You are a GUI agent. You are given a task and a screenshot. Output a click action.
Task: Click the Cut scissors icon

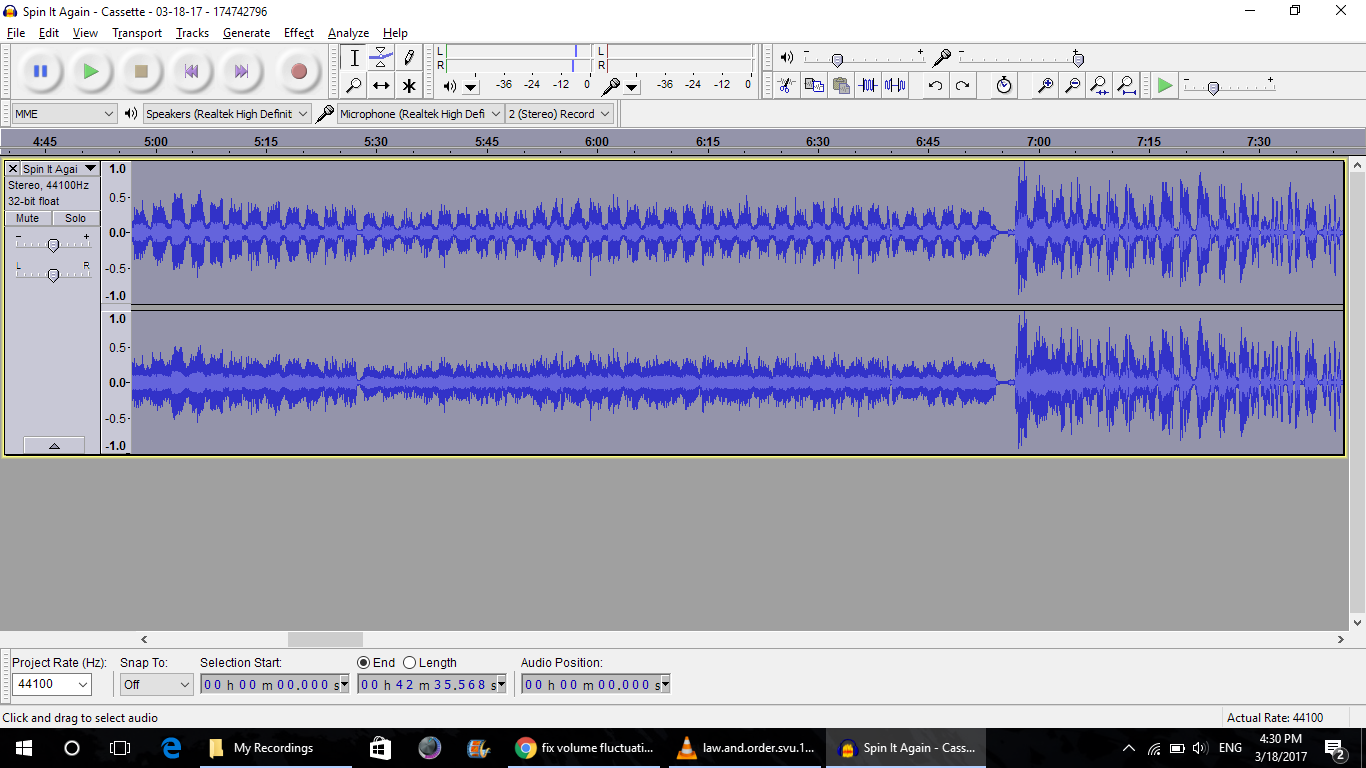coord(787,85)
